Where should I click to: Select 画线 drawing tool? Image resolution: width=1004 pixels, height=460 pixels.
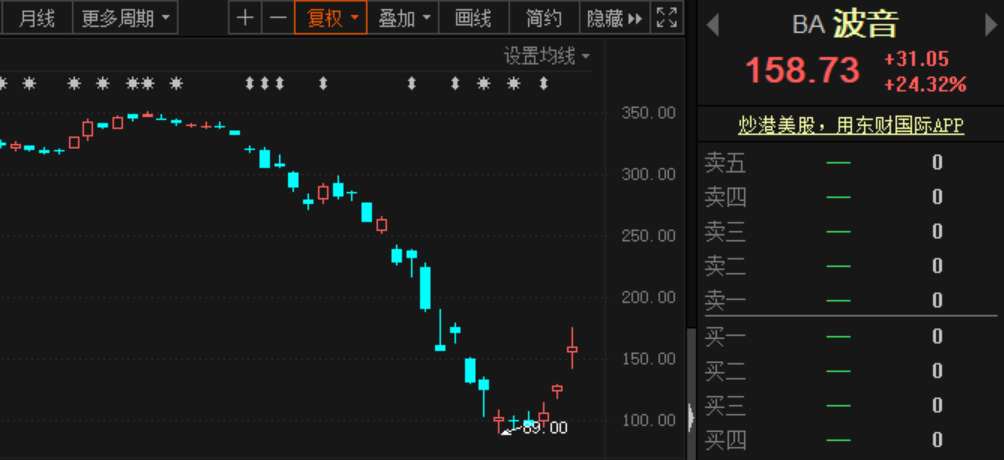pos(474,18)
